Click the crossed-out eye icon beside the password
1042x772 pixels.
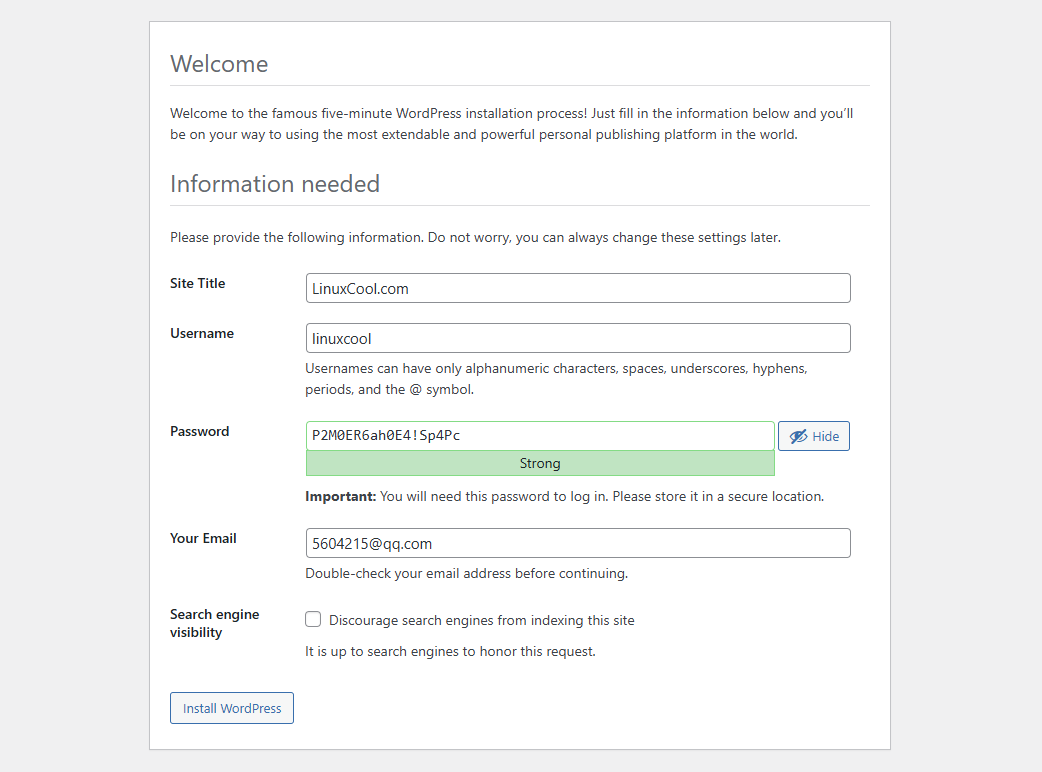coord(797,436)
